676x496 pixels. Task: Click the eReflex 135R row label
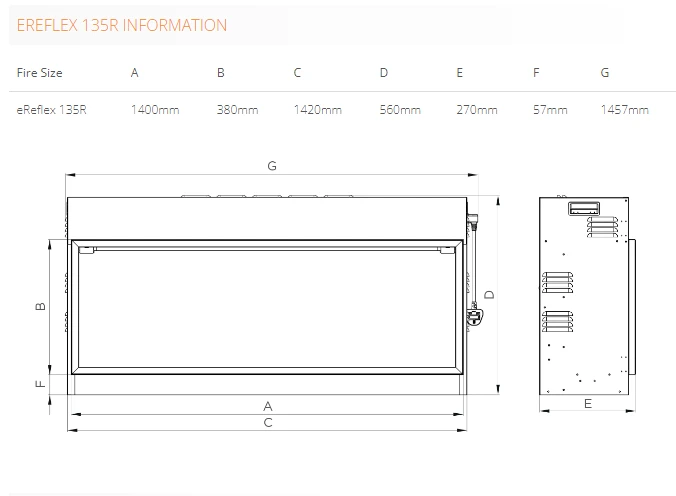52,109
